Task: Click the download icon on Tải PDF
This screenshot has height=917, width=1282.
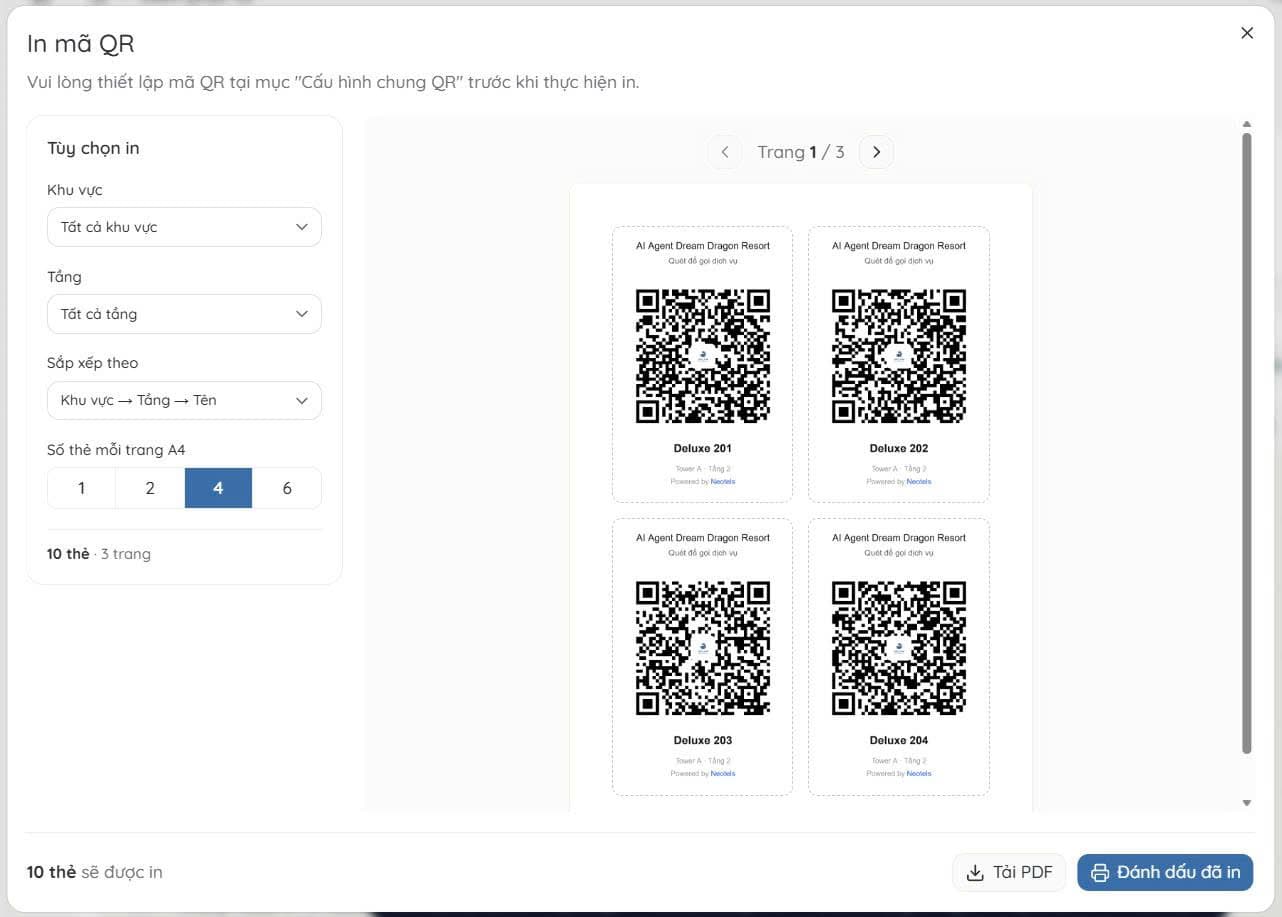Action: pyautogui.click(x=975, y=873)
